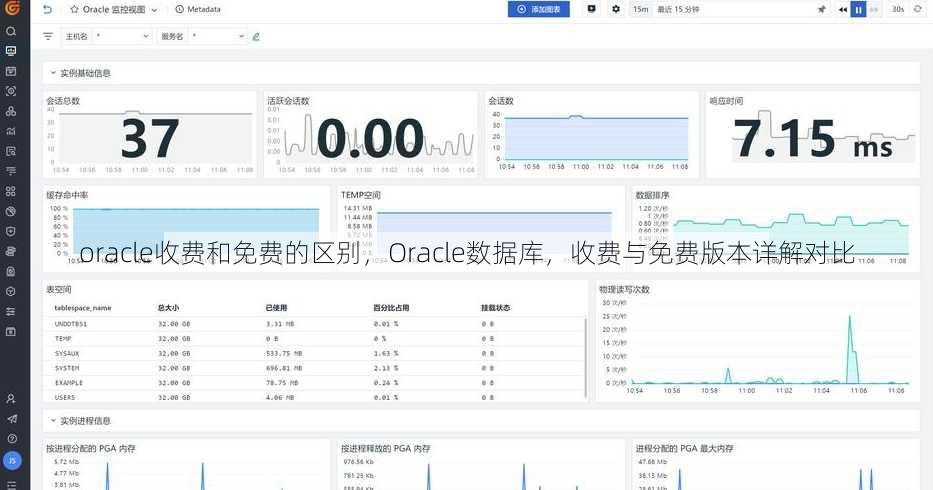
Task: Open the stacked database sidebar icon
Action: (11, 251)
